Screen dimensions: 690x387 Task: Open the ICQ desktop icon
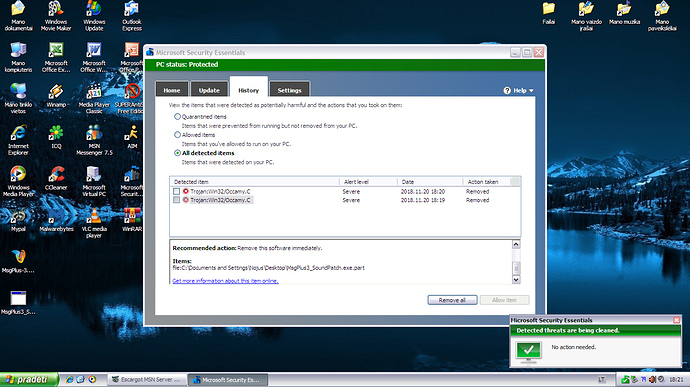[56, 137]
